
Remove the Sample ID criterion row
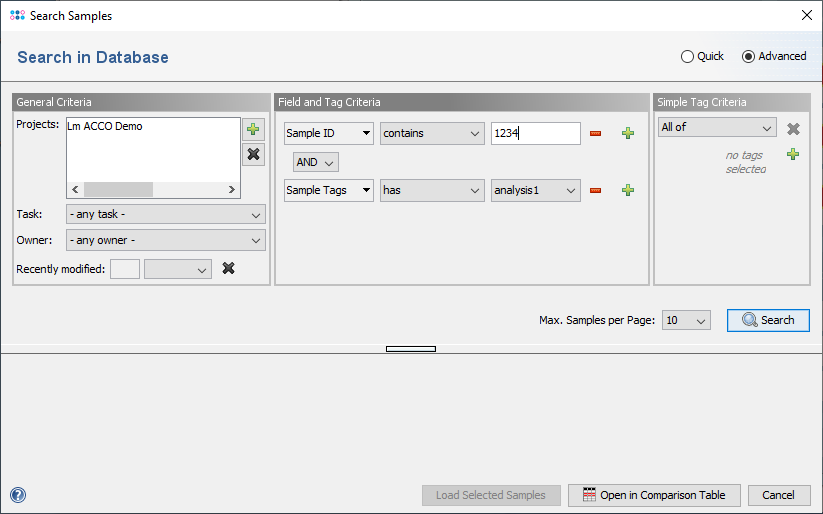pos(596,133)
